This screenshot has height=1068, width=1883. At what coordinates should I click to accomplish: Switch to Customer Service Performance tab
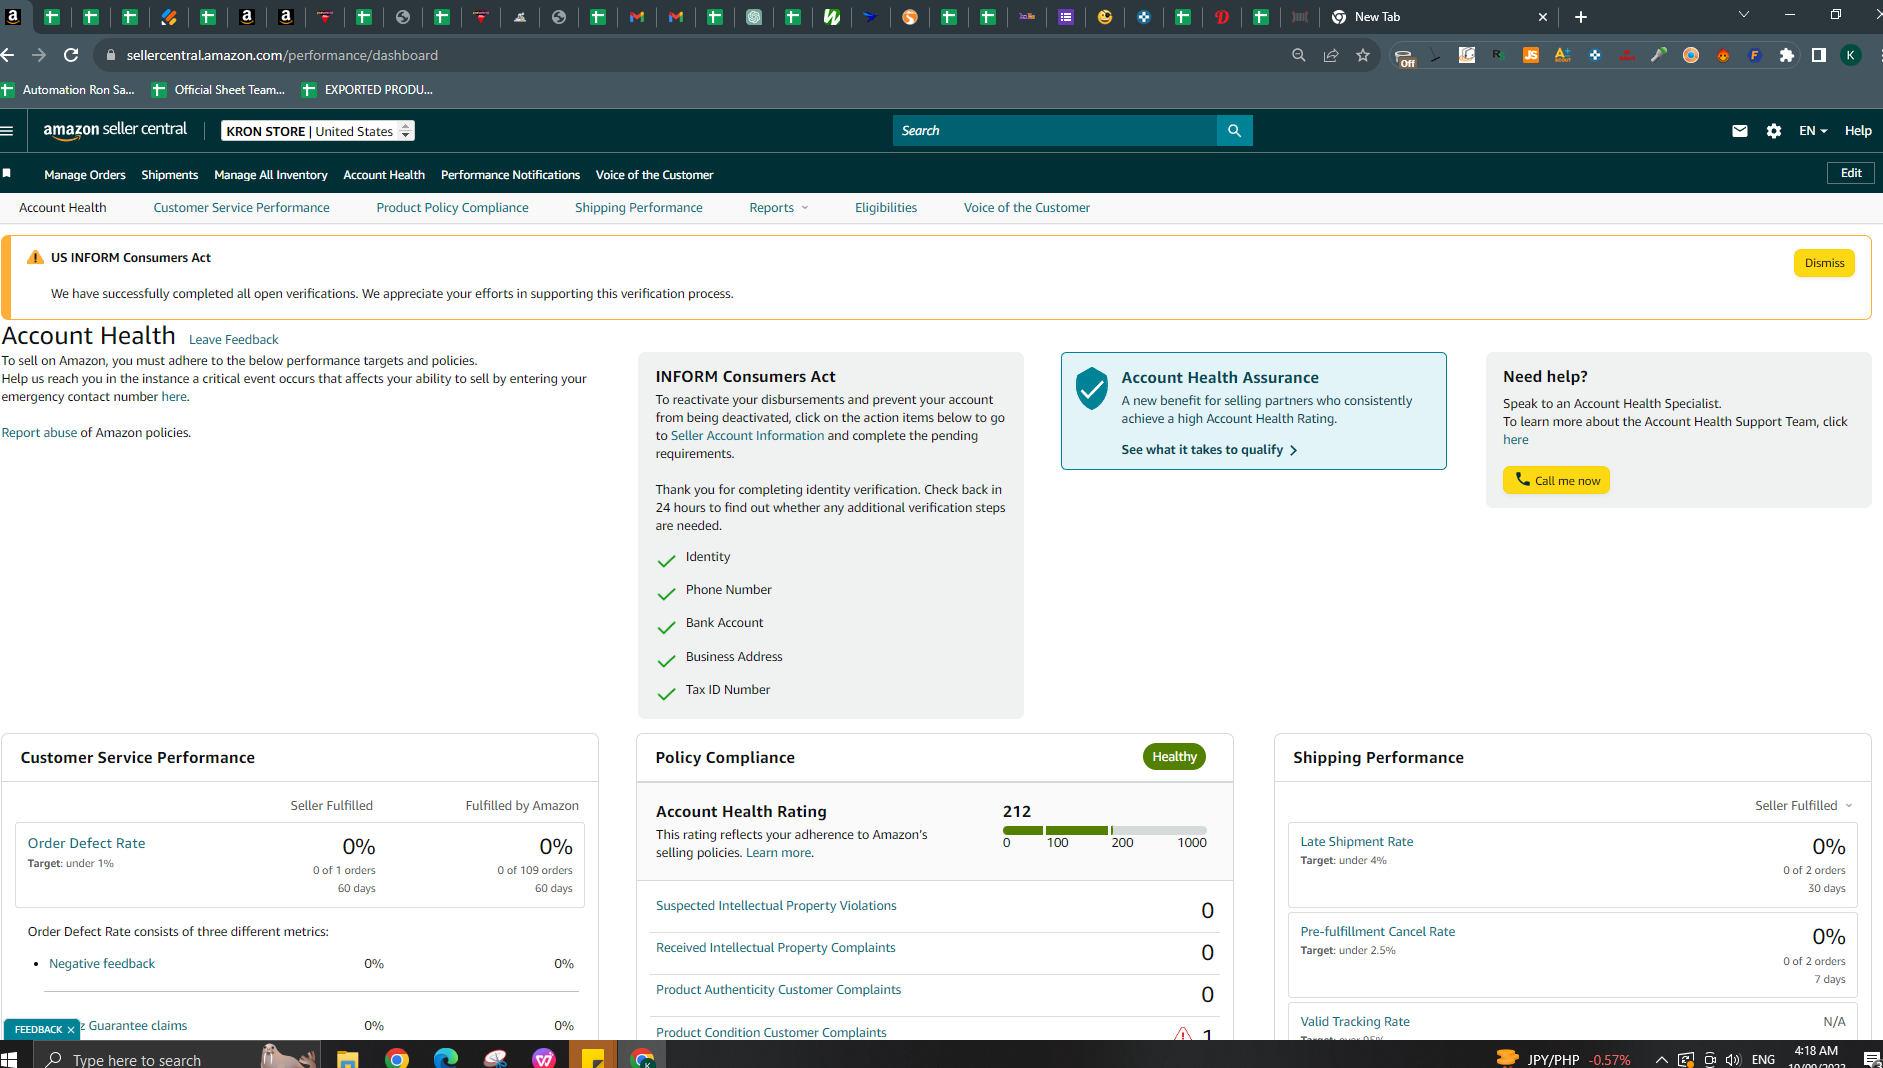[x=241, y=208]
